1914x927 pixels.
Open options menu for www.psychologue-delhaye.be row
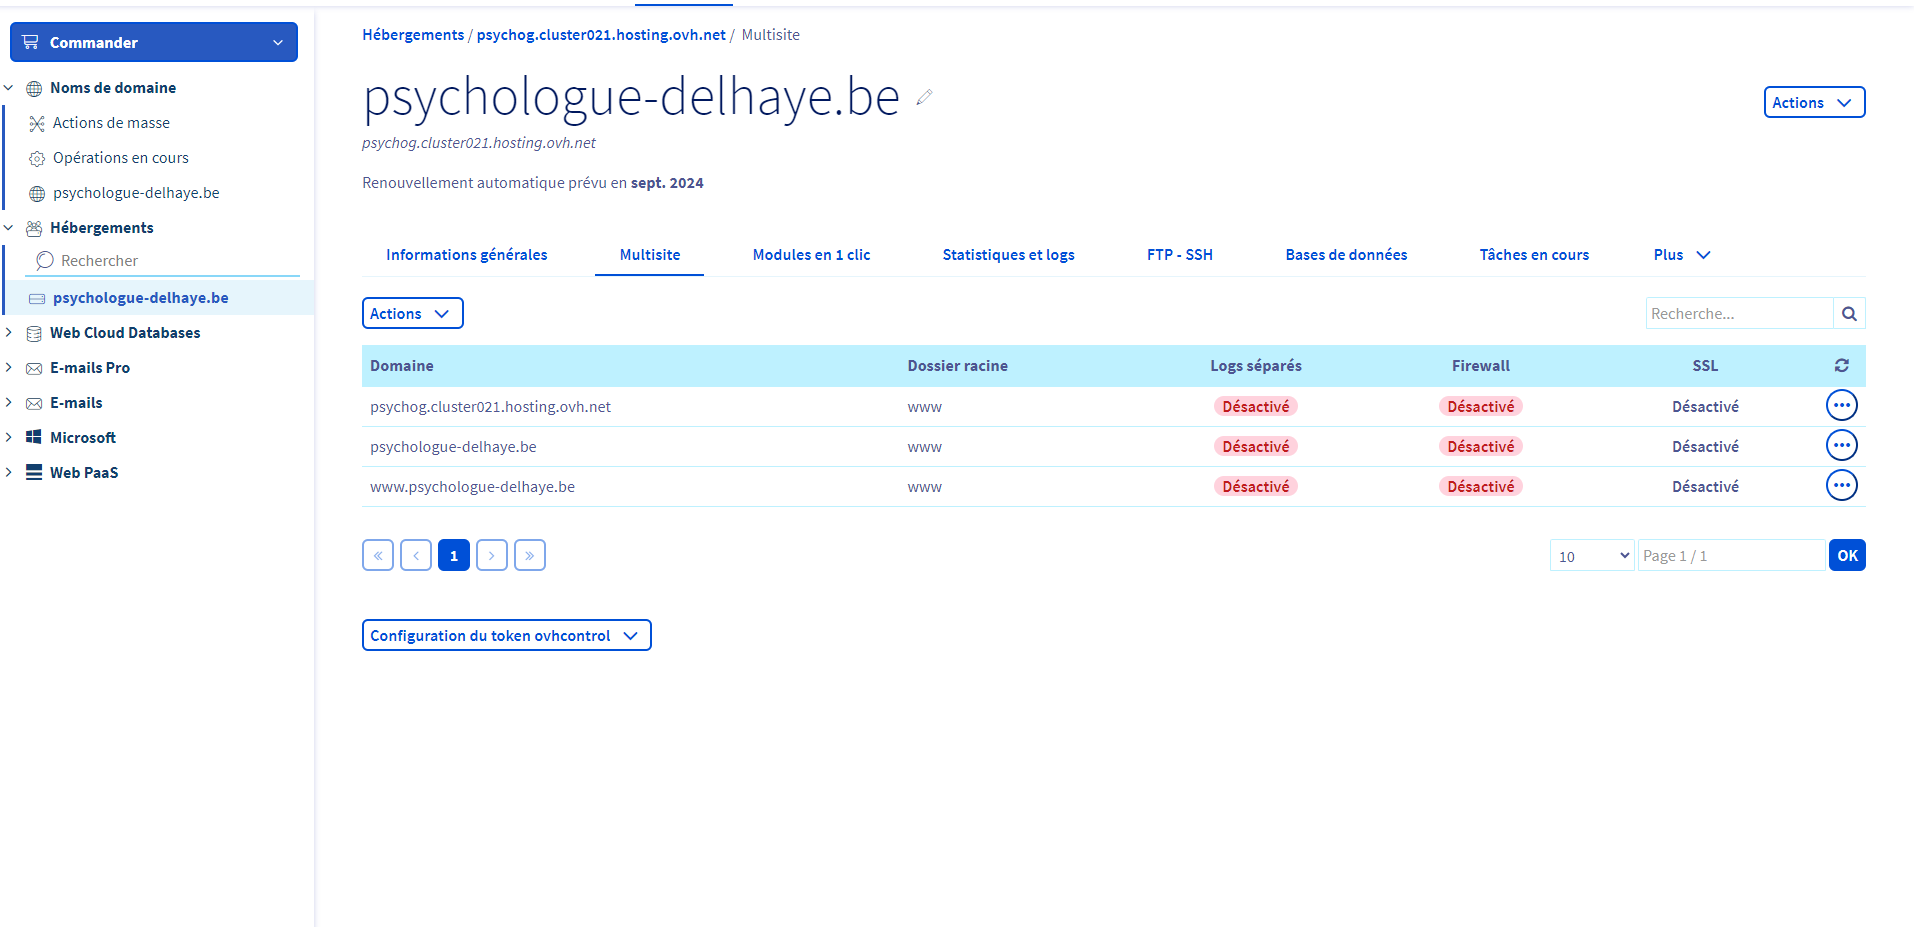pyautogui.click(x=1841, y=485)
